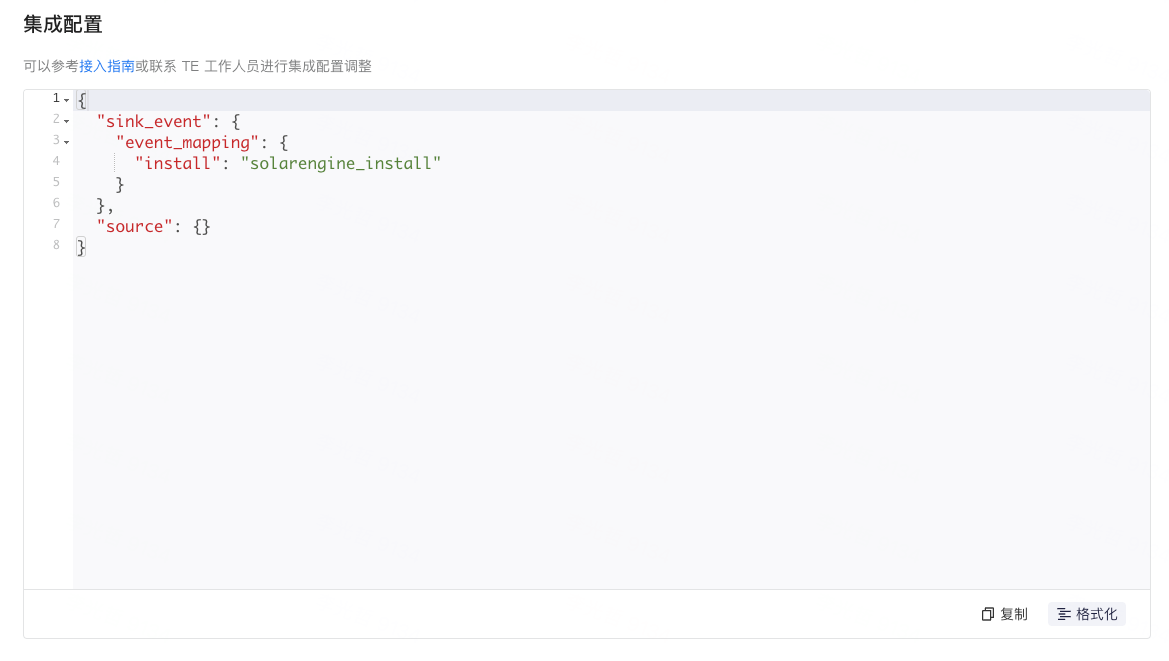Place cursor on "sink_event" key
Viewport: 1169px width, 661px height.
click(154, 121)
